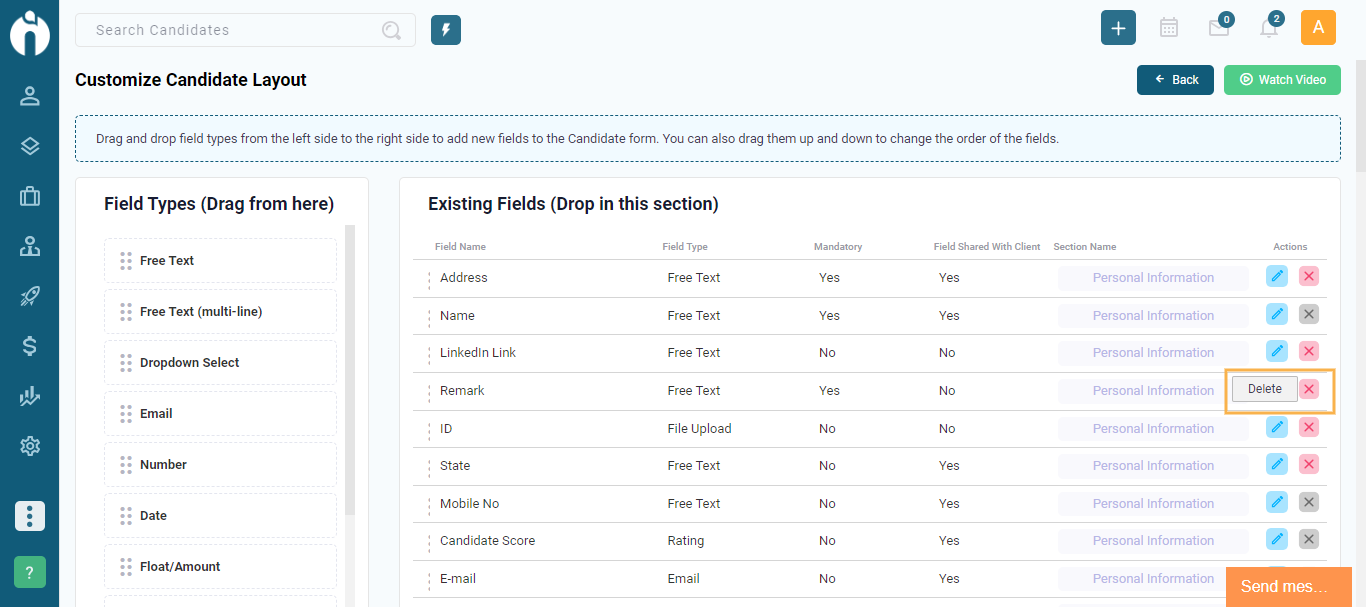
Task: Select the Free Text (multi-line) field type
Action: [220, 311]
